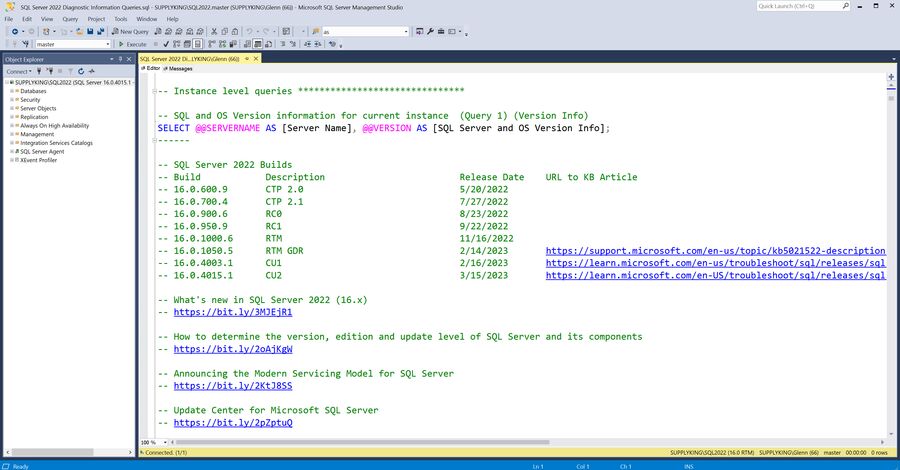Pin the SQL Server 2022 document tab

(x=247, y=59)
